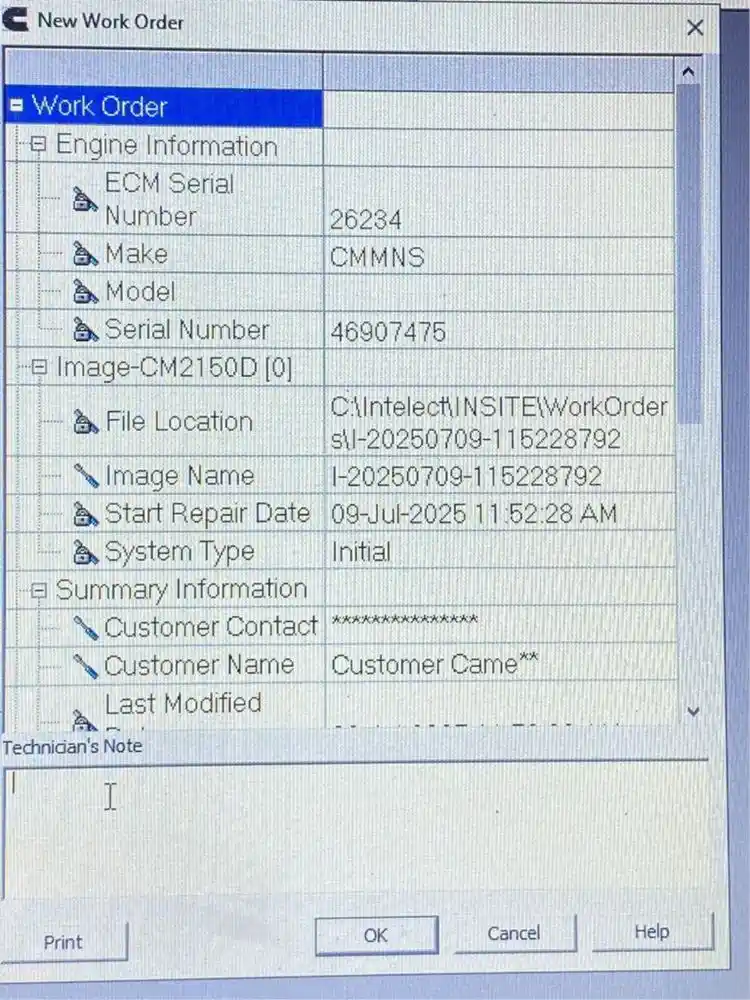The width and height of the screenshot is (750, 1000).
Task: Click the Image Name value I-20250709-115228792
Action: pos(466,476)
